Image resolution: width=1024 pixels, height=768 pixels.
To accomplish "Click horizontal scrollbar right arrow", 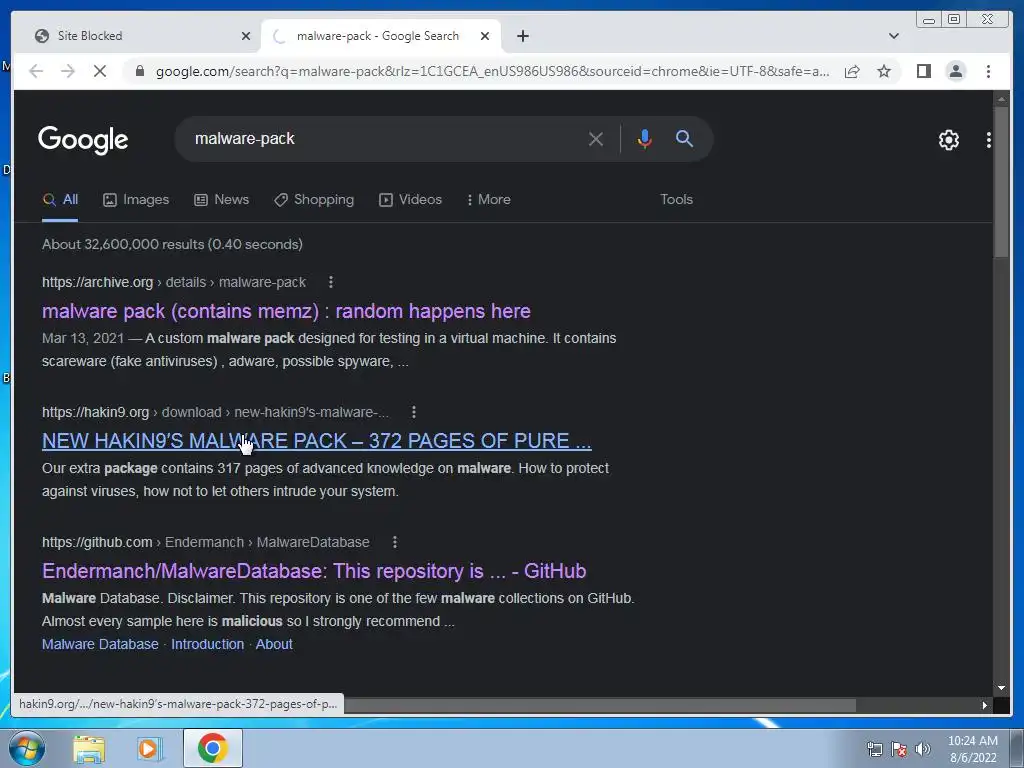I will (985, 705).
